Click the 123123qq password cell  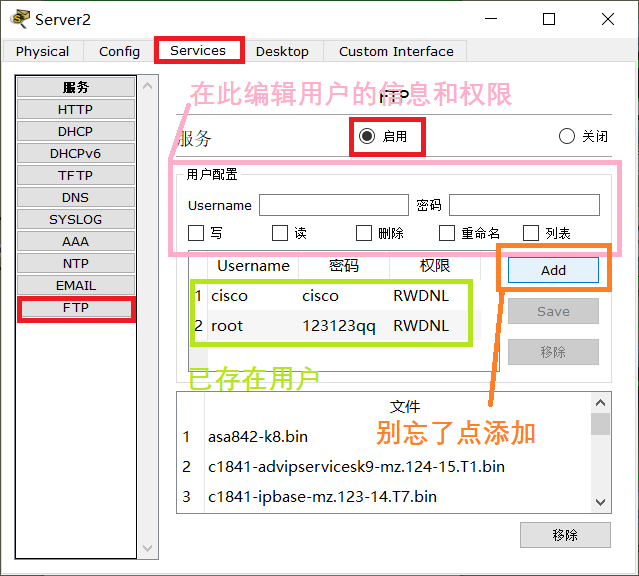point(339,326)
